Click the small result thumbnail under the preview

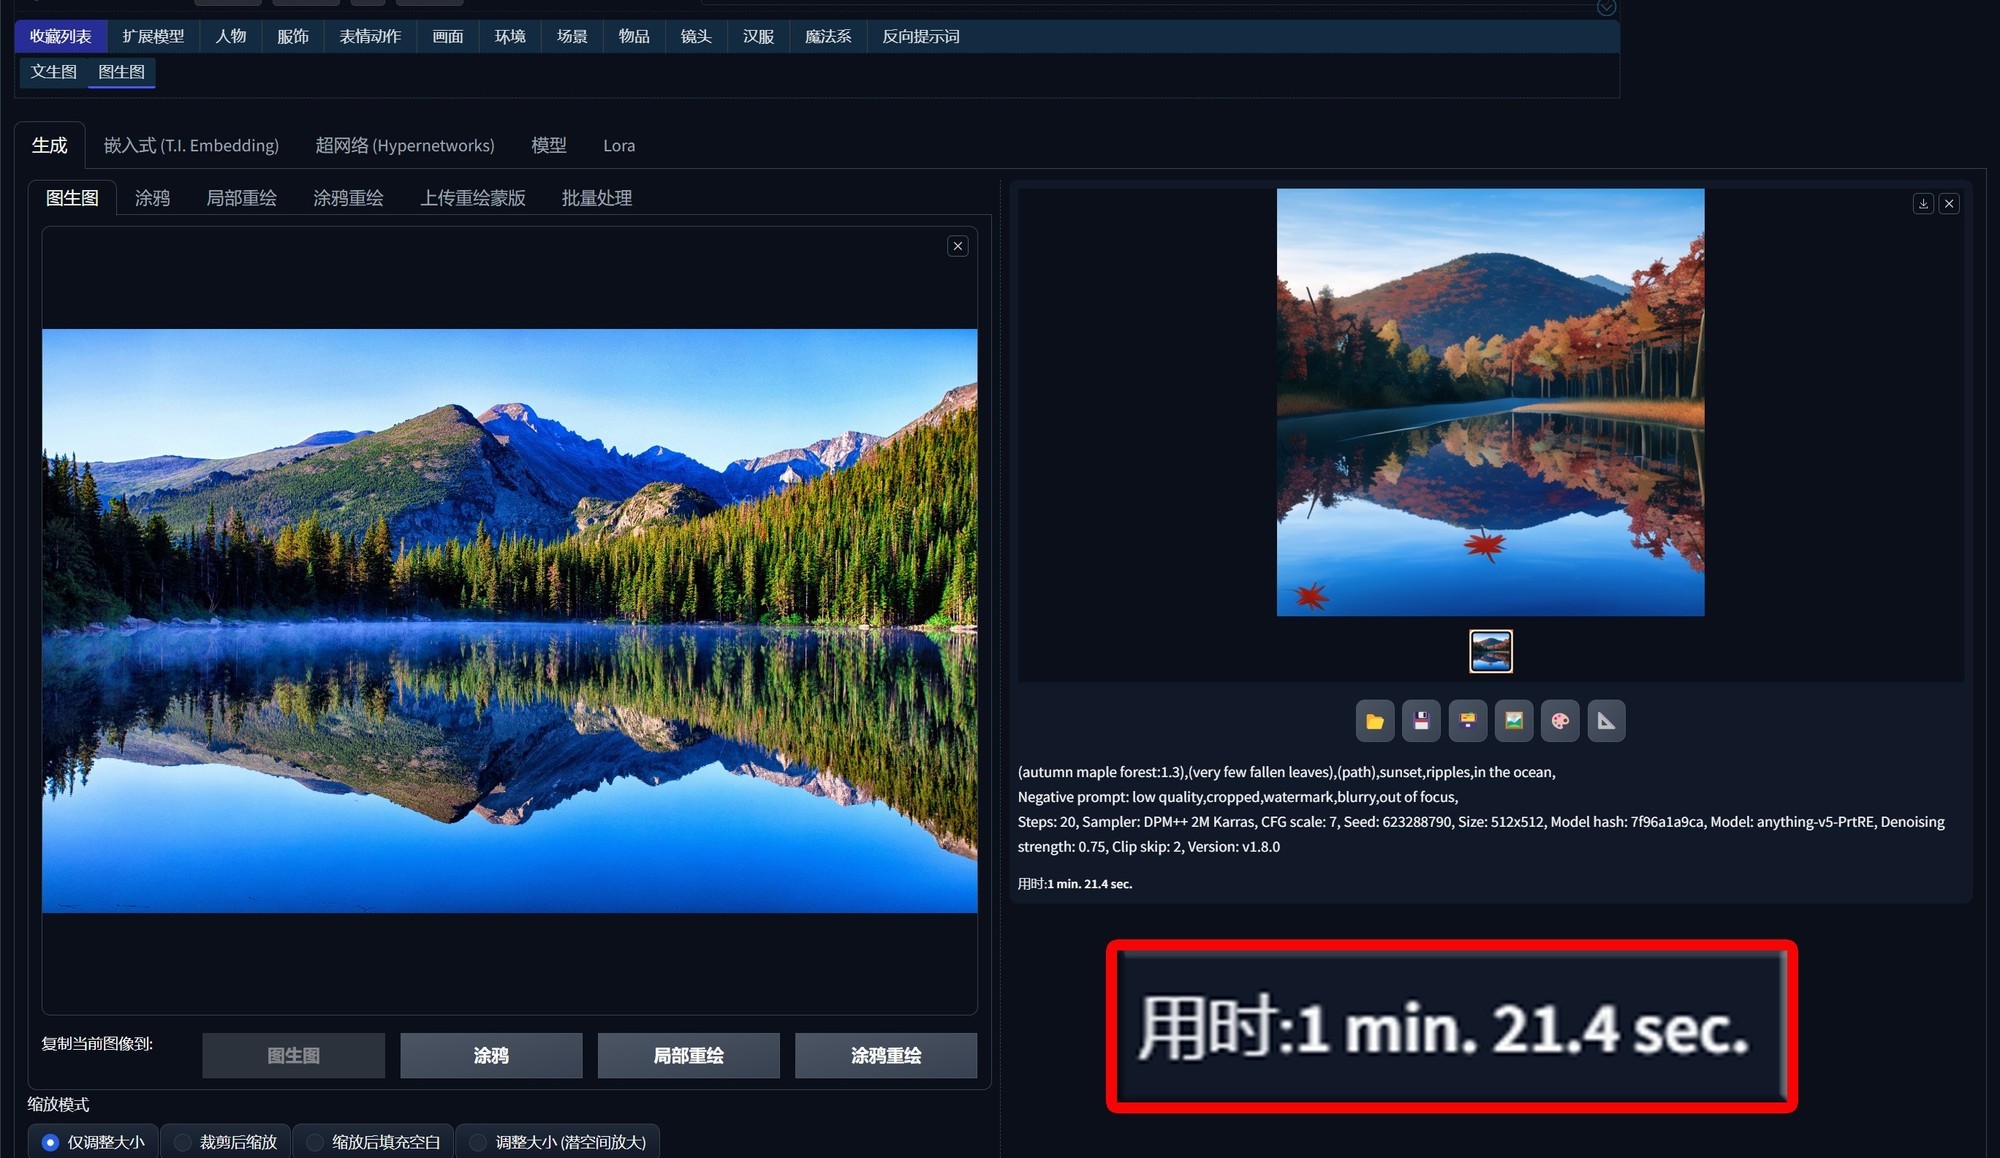pyautogui.click(x=1491, y=651)
